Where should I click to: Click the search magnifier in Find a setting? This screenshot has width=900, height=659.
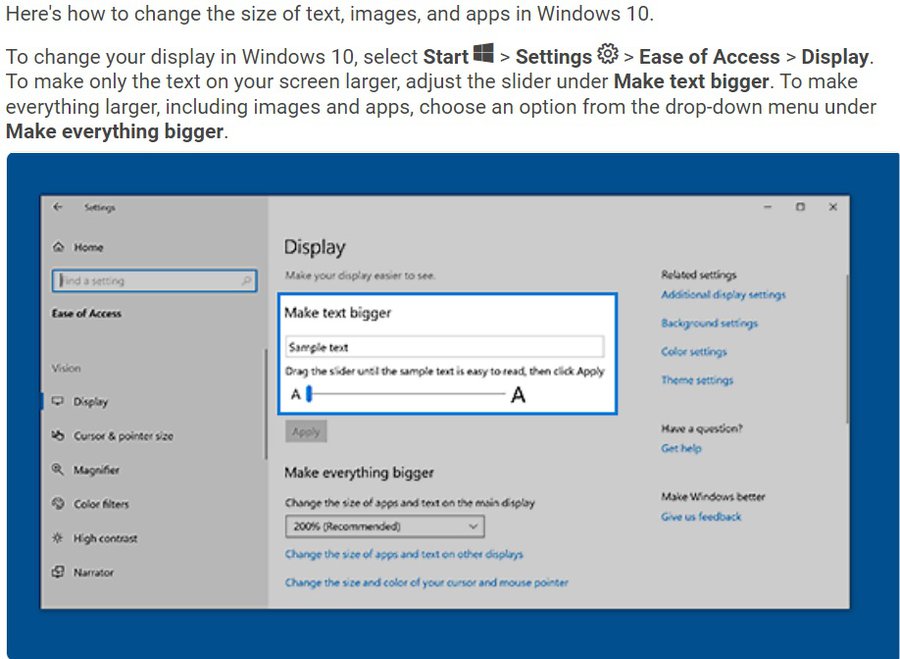[246, 281]
